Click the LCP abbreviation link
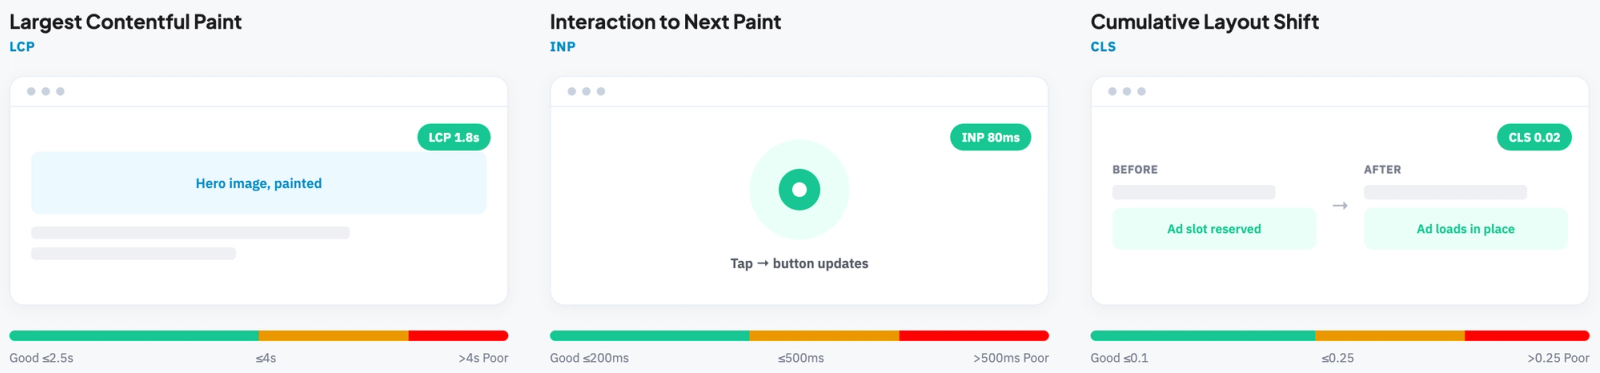1600x373 pixels. 22,47
